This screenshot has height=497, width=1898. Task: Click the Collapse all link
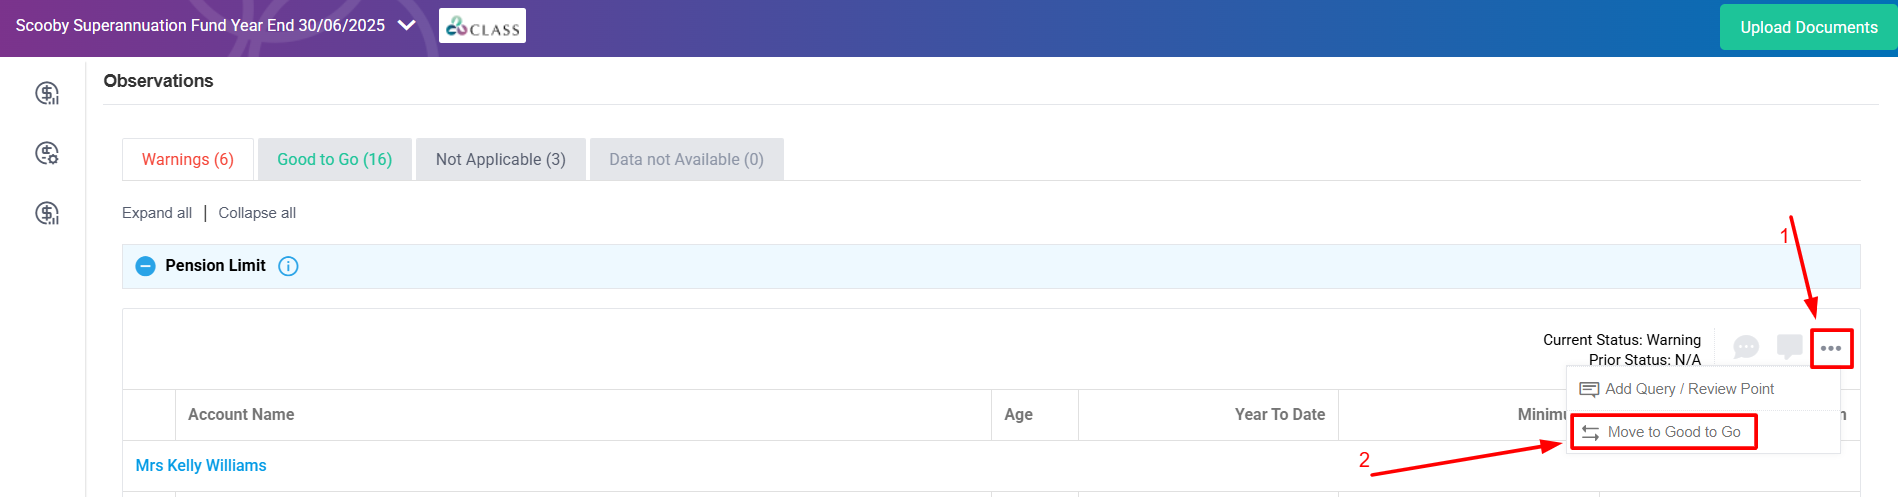click(257, 213)
